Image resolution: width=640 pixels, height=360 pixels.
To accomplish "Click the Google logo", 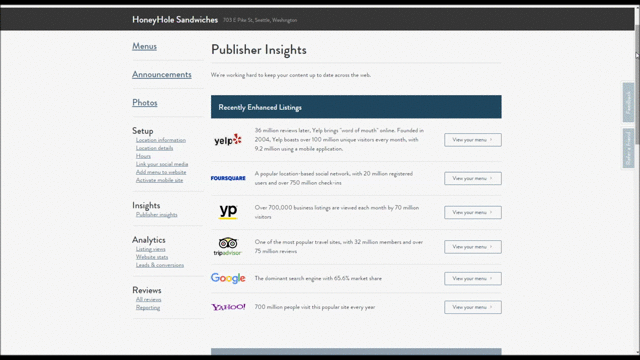I will (228, 278).
